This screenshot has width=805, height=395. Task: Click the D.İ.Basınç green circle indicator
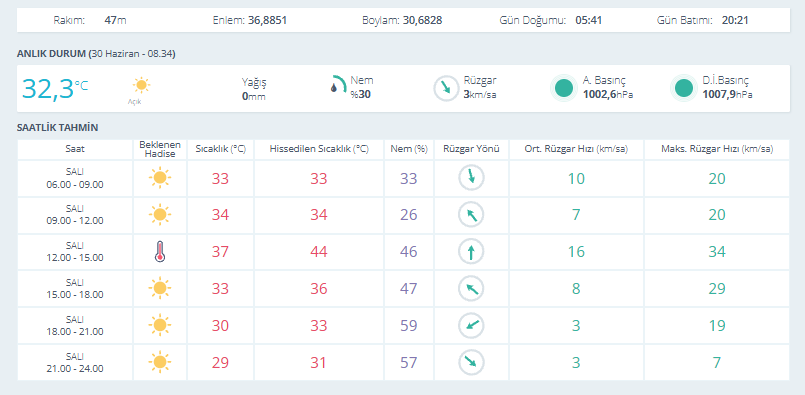[684, 88]
